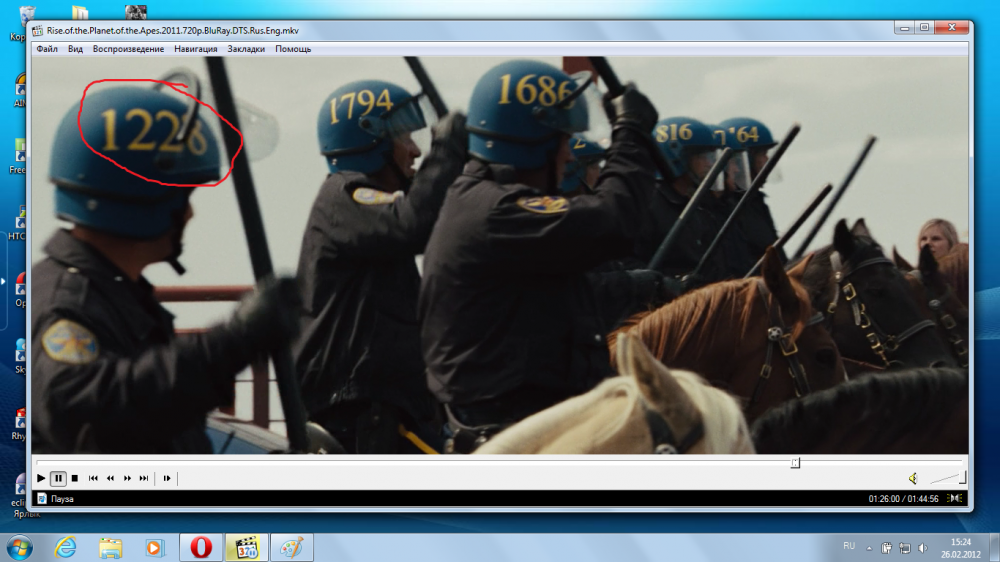Click the RU language indicator

pyautogui.click(x=849, y=546)
